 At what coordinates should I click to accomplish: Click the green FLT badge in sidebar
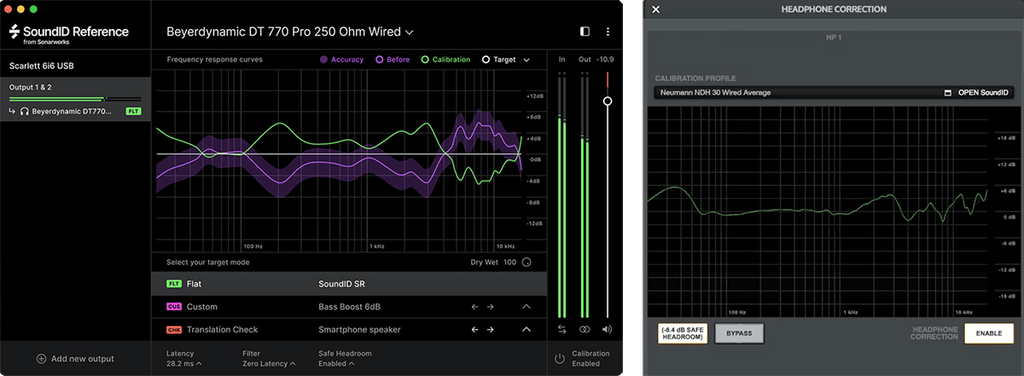(x=133, y=112)
